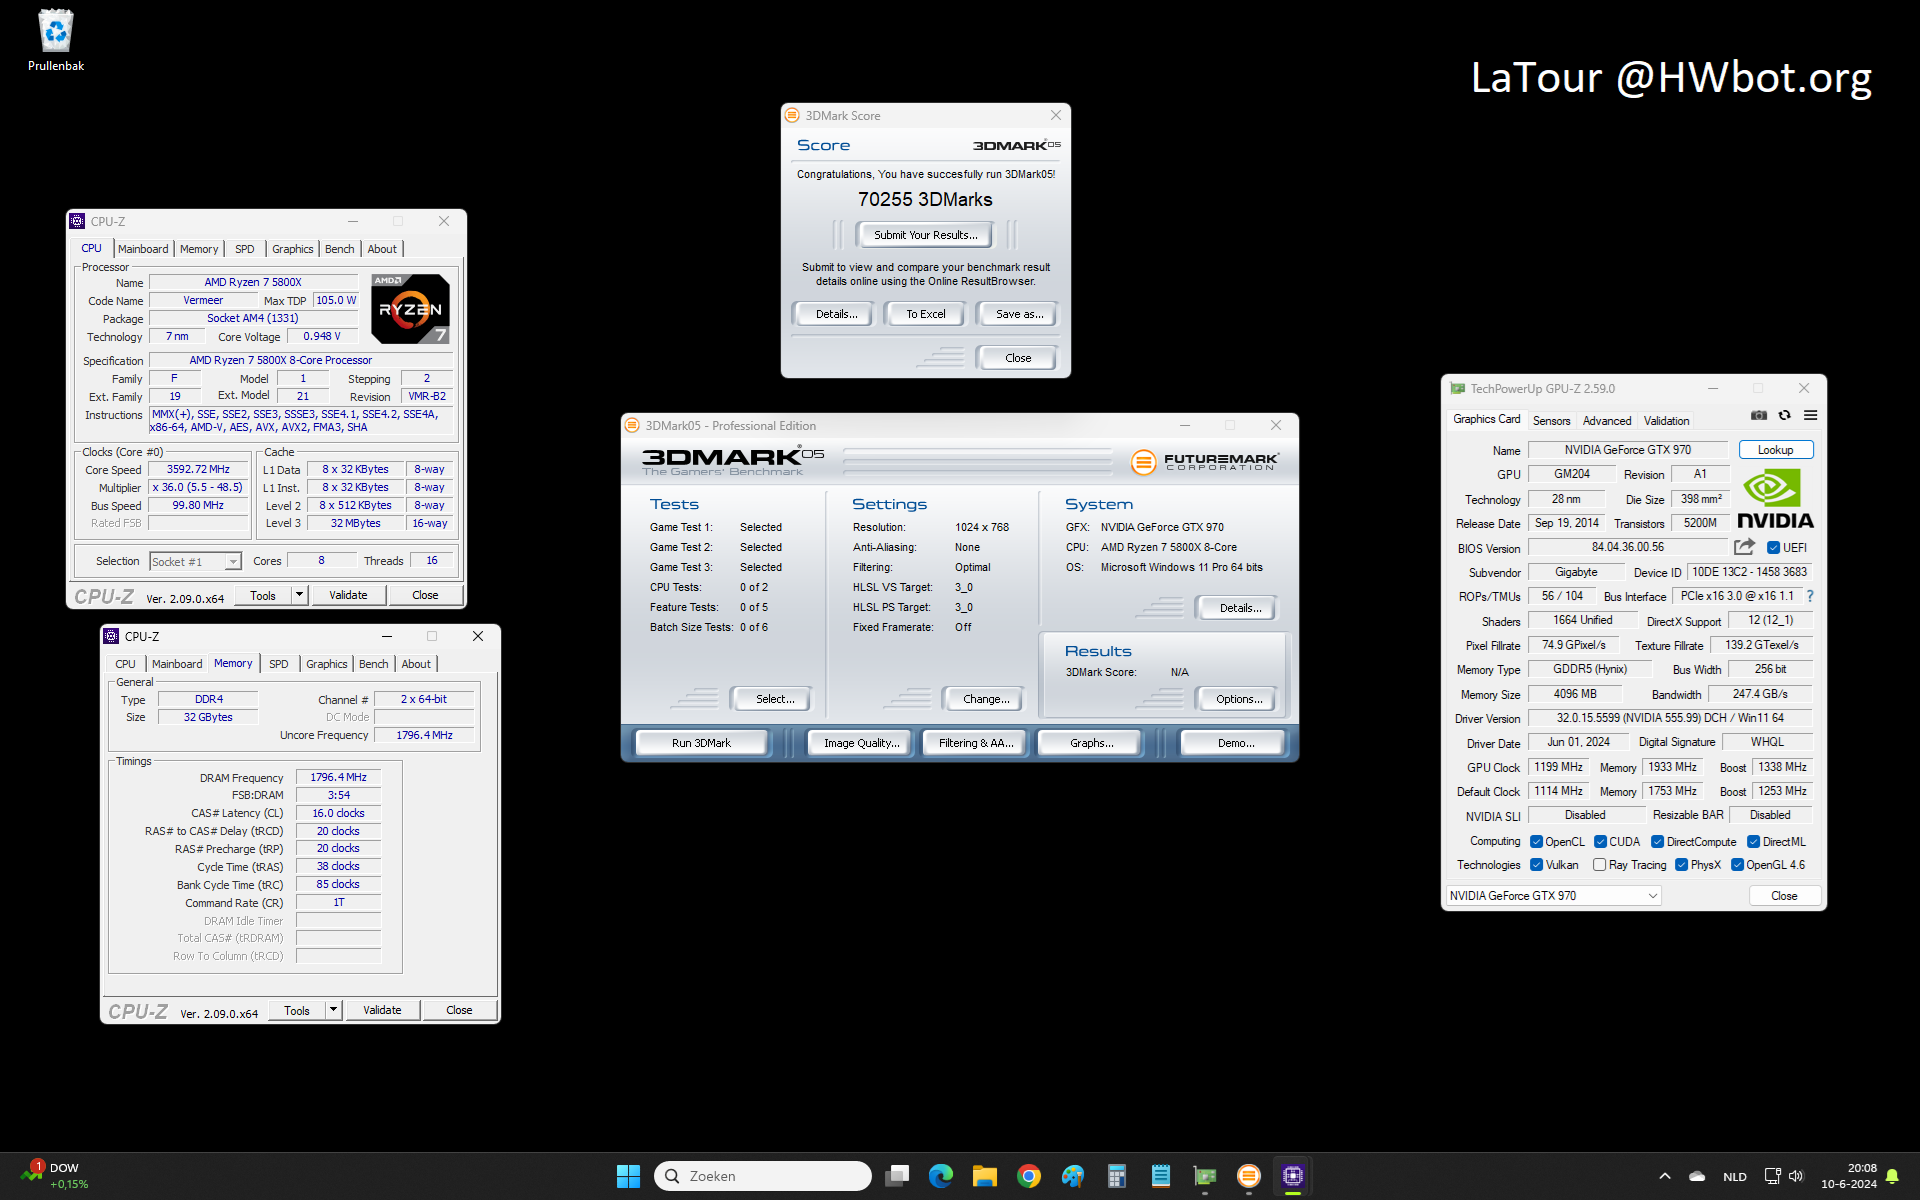This screenshot has height=1200, width=1920.
Task: Take a GPU-Z screenshot with camera icon
Action: click(1759, 416)
